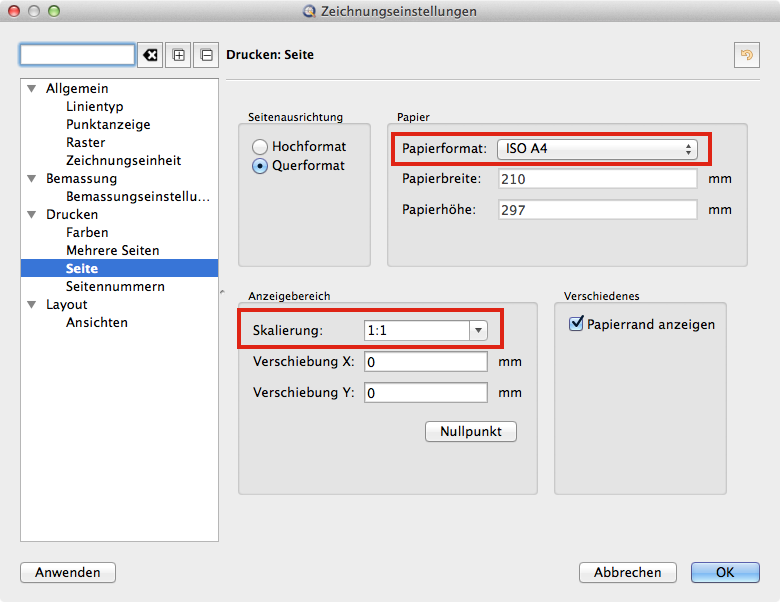Click the Anwenden button
The image size is (780, 602).
pyautogui.click(x=68, y=572)
